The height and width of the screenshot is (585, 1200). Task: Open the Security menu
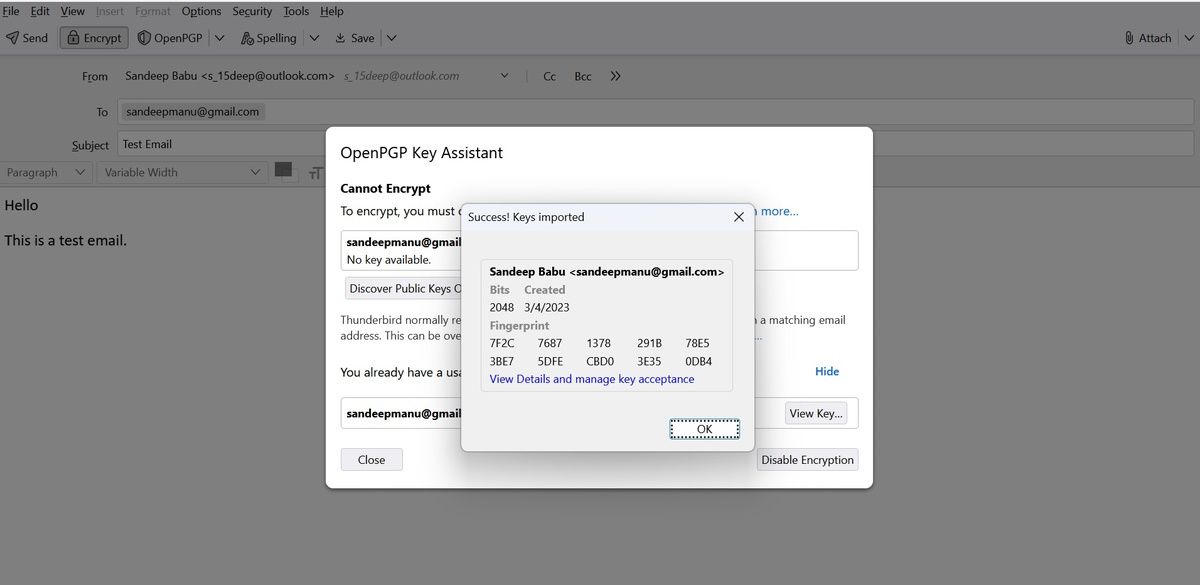252,11
